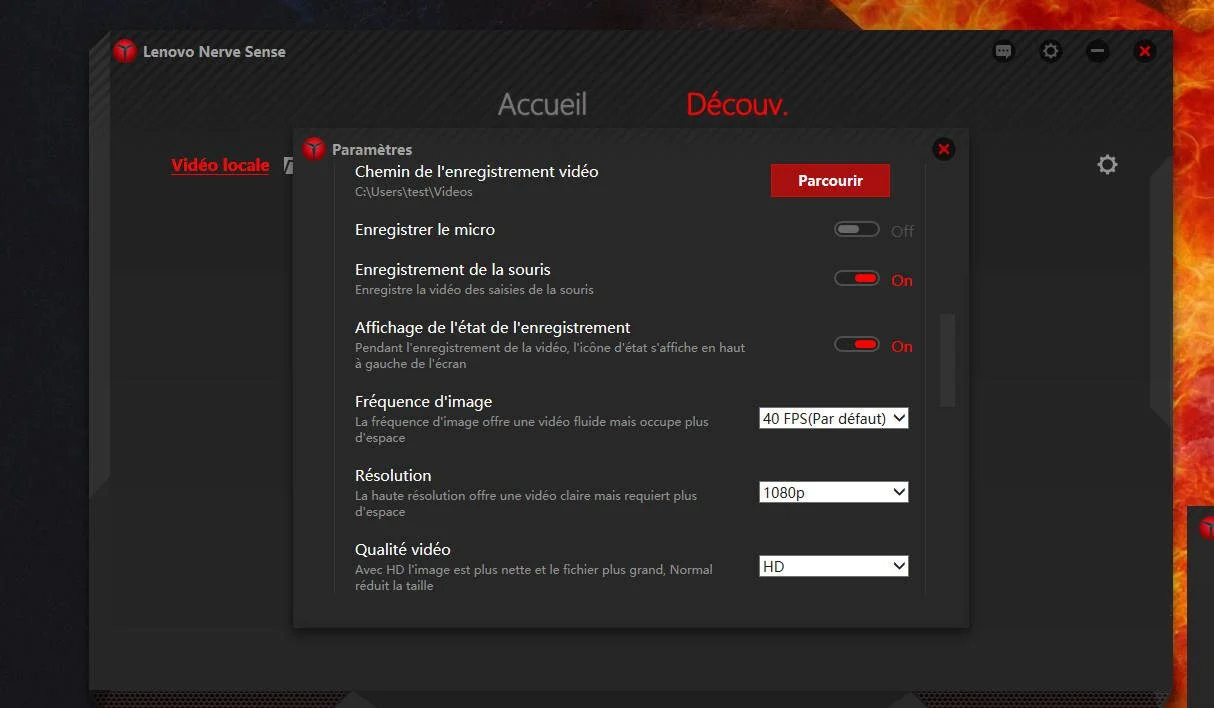Viewport: 1214px width, 708px height.
Task: Select the Vidéo locale link
Action: (x=220, y=165)
